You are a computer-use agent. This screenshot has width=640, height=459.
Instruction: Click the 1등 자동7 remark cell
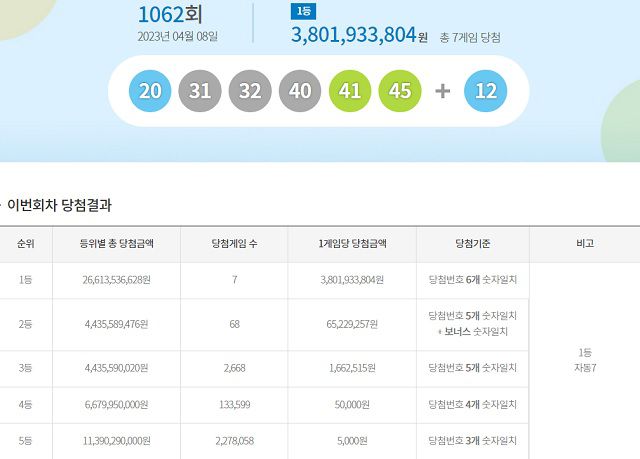584,362
